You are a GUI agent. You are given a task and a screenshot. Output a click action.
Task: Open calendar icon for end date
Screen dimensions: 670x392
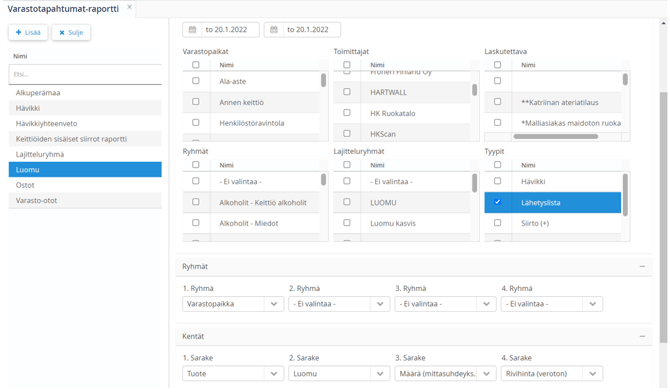pos(274,29)
